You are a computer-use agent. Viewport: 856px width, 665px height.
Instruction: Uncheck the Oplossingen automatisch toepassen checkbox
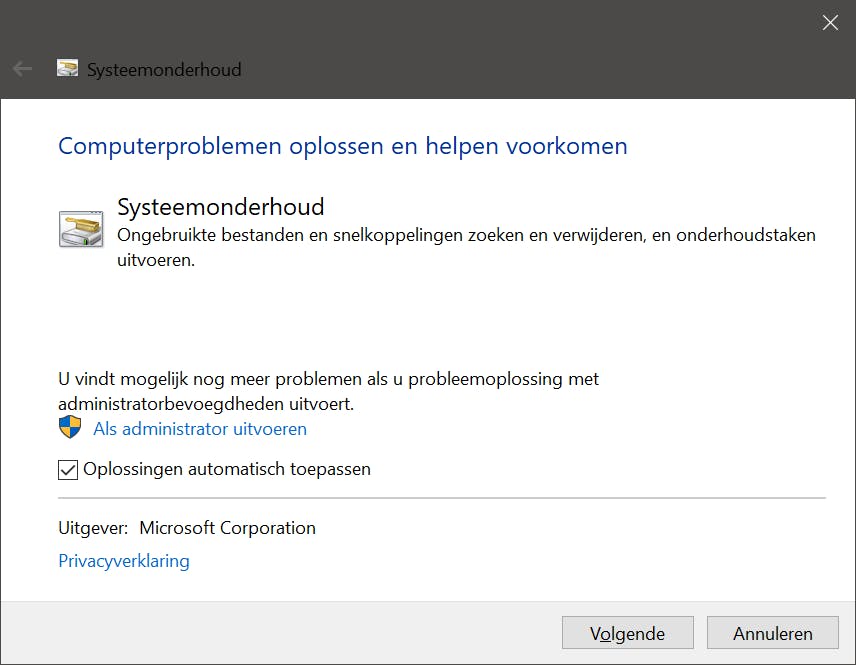[x=68, y=469]
